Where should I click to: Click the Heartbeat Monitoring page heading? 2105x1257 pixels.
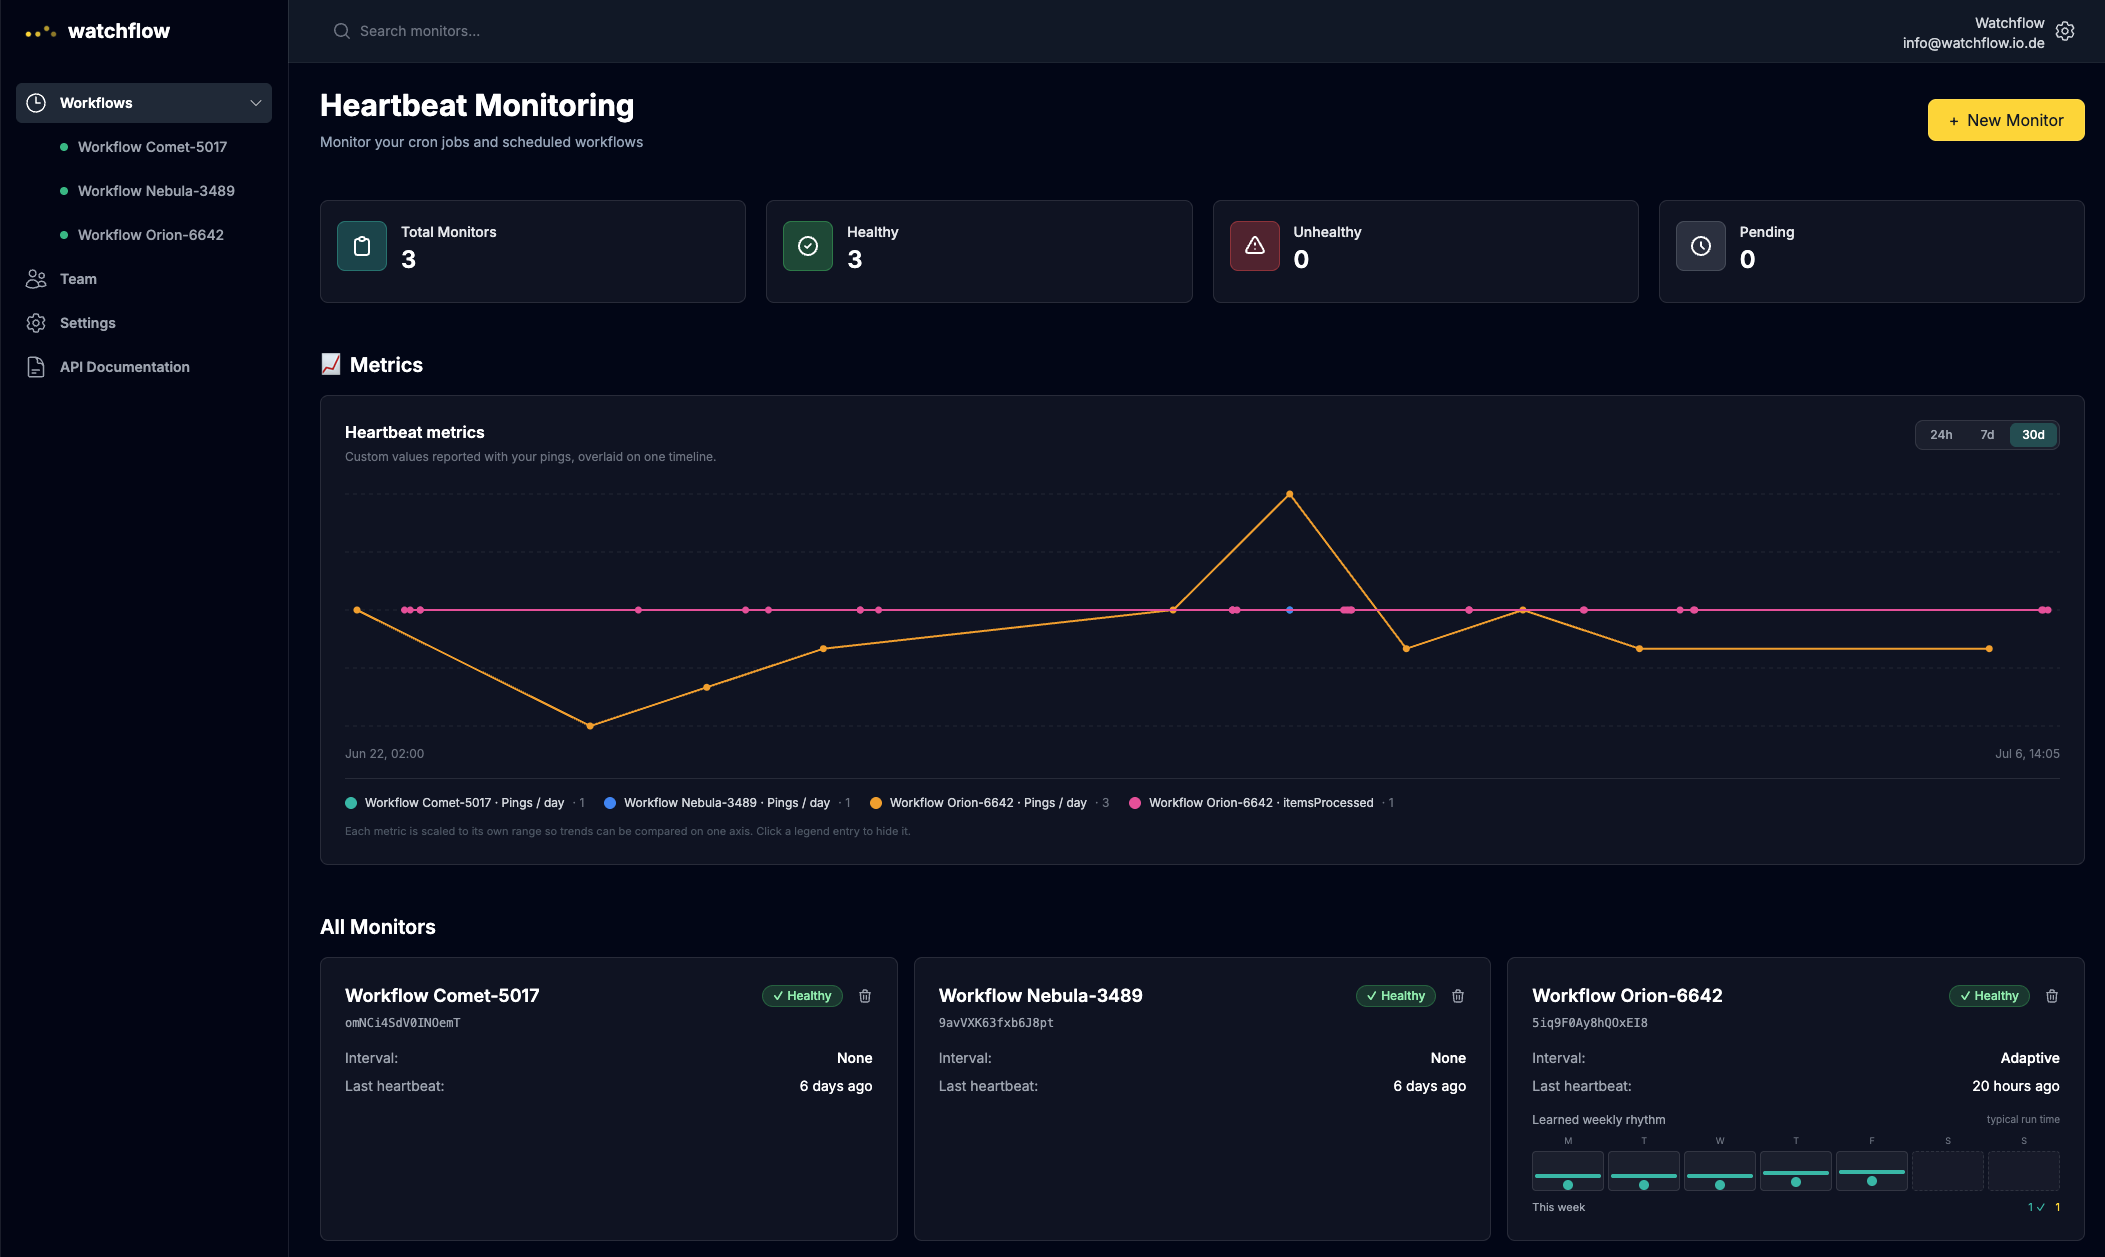click(477, 106)
